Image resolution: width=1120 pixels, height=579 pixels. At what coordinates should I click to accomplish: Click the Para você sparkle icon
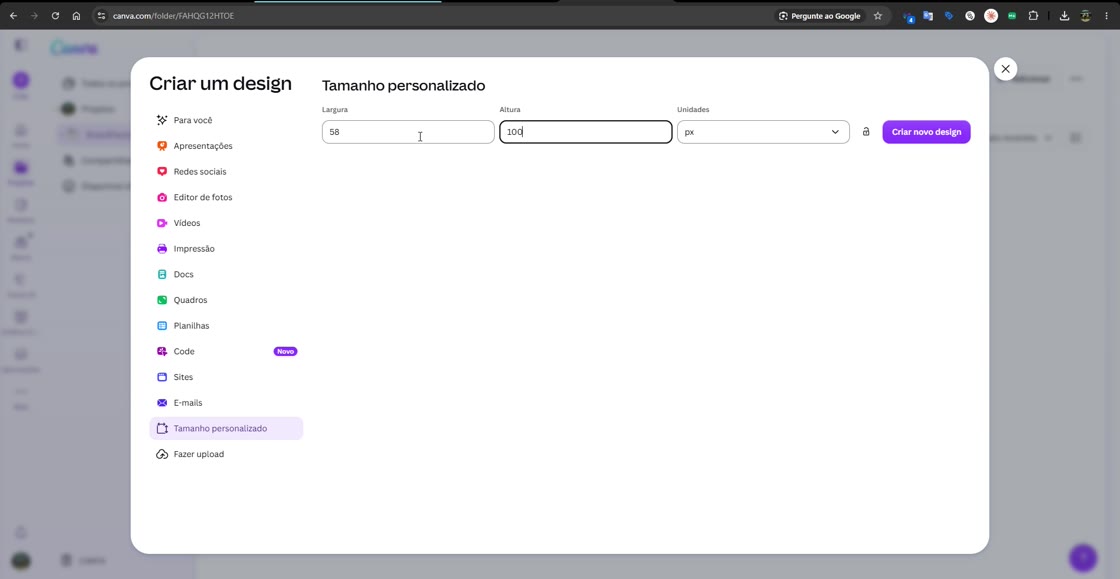[x=162, y=120]
